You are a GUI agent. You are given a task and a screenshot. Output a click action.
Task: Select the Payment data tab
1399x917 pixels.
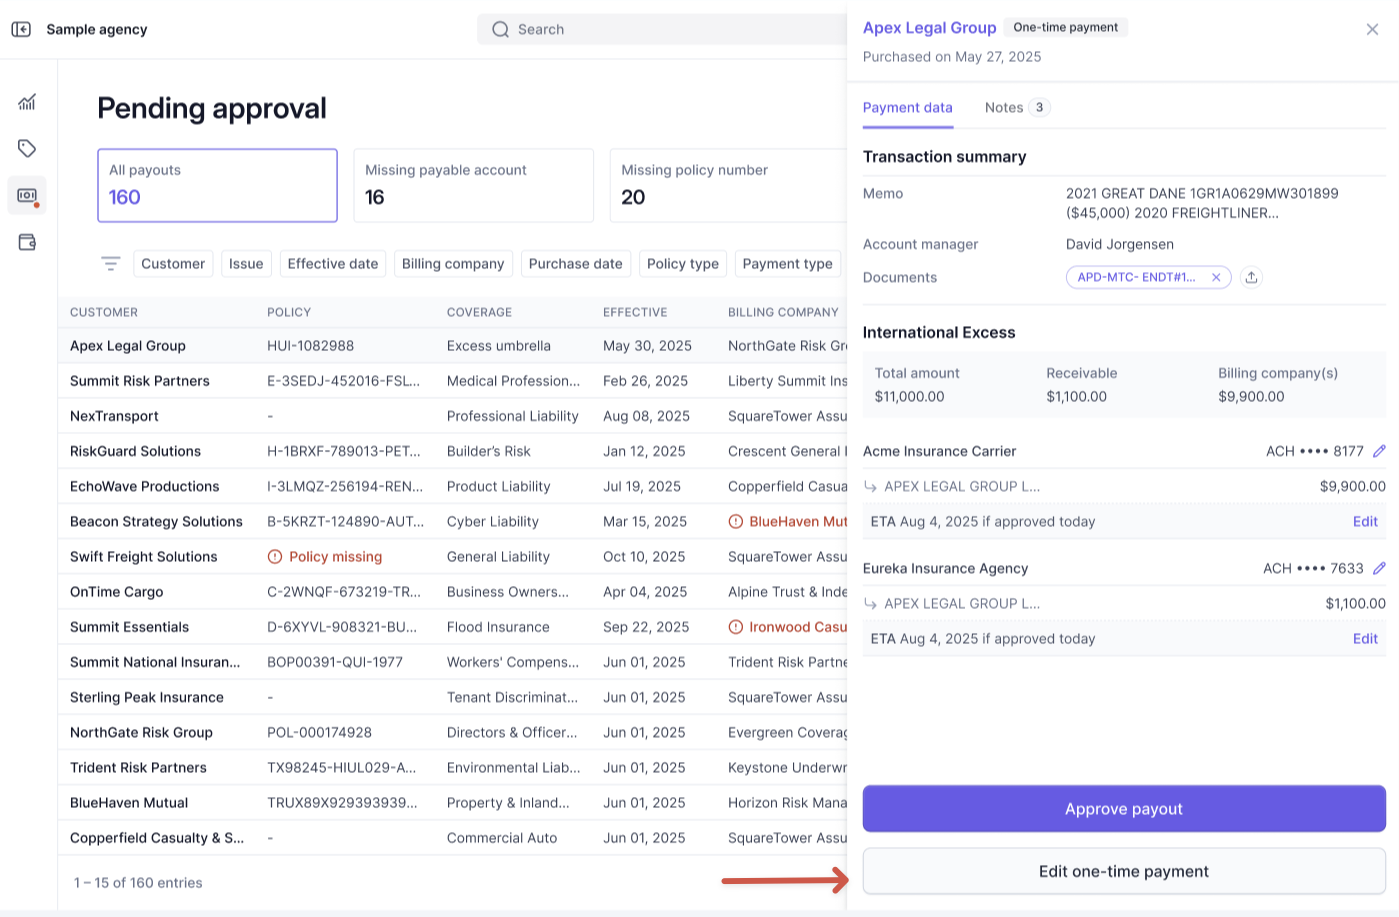coord(908,107)
